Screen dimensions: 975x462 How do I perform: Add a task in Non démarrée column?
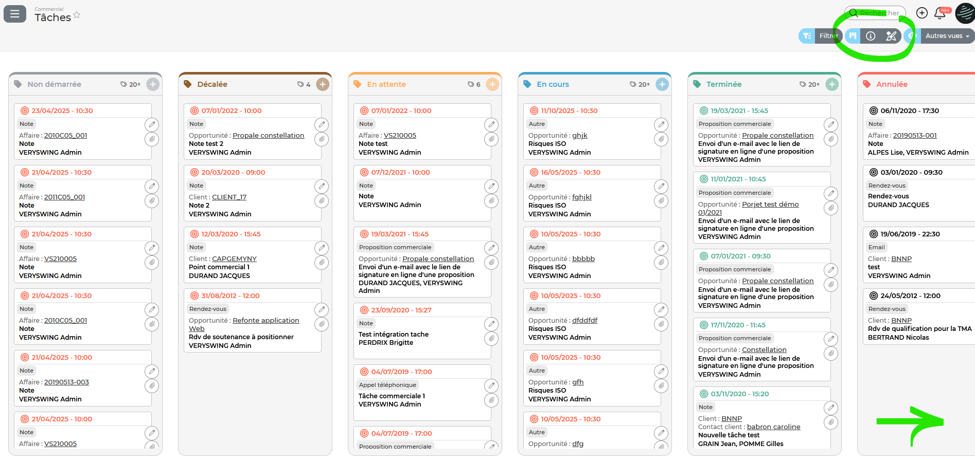point(153,85)
